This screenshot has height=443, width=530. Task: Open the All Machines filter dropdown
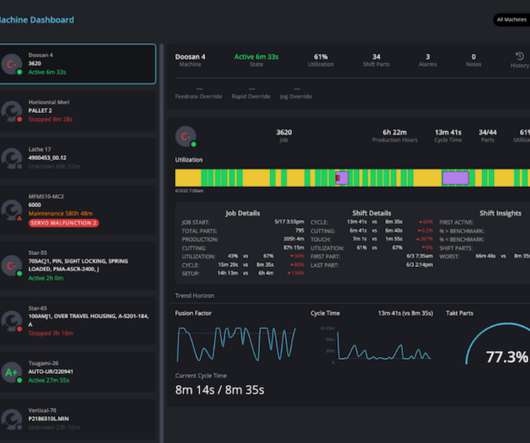click(511, 20)
